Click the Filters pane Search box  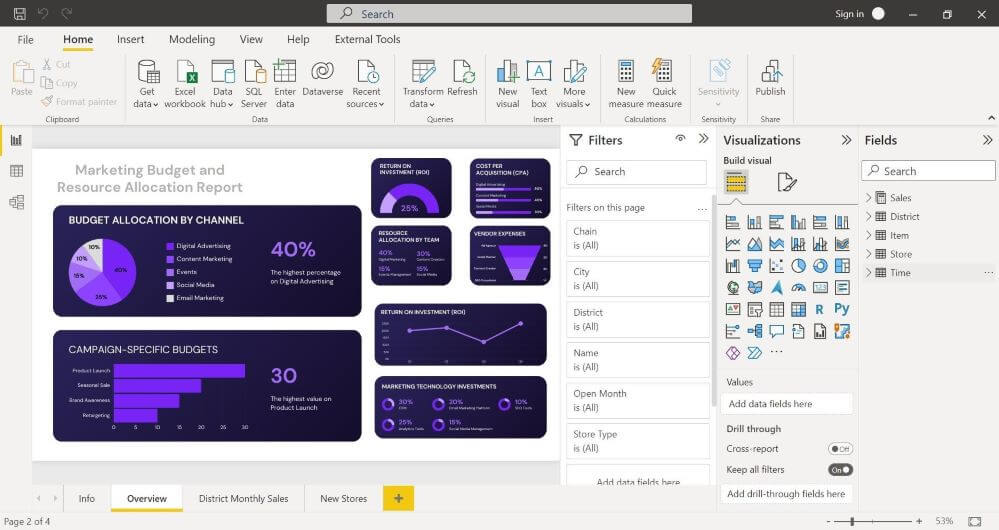636,172
